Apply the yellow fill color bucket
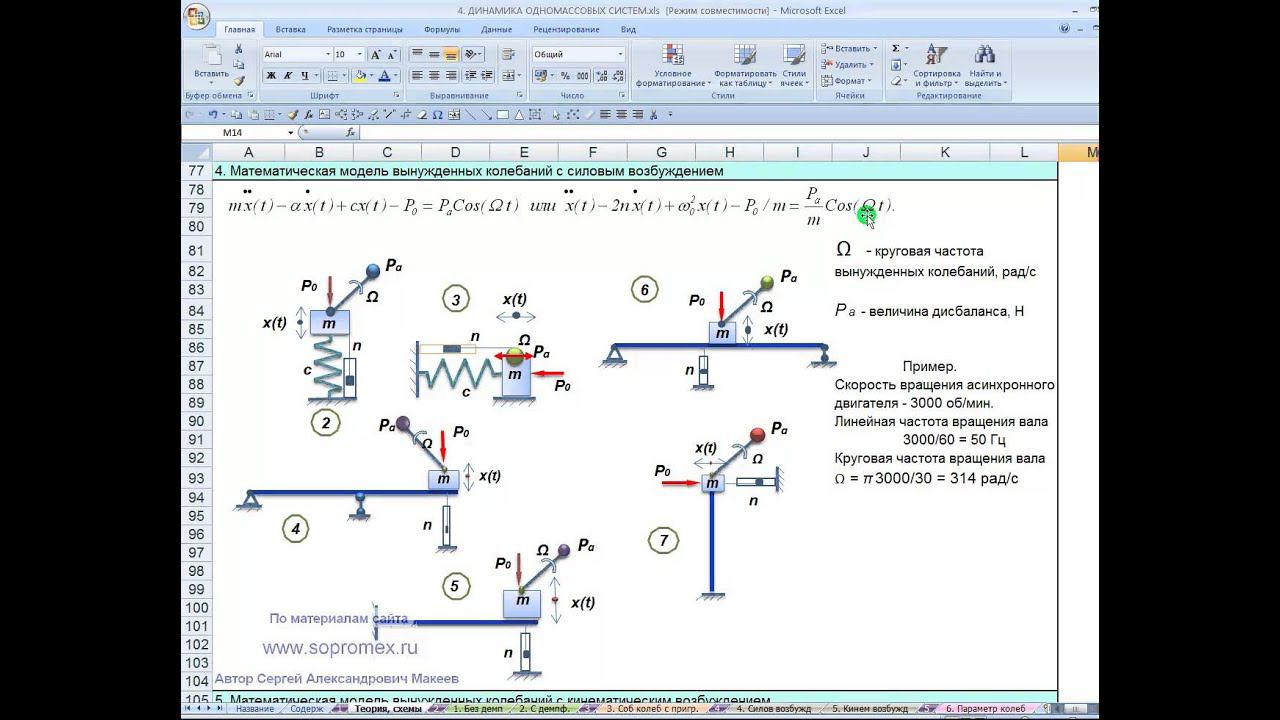 pyautogui.click(x=360, y=75)
